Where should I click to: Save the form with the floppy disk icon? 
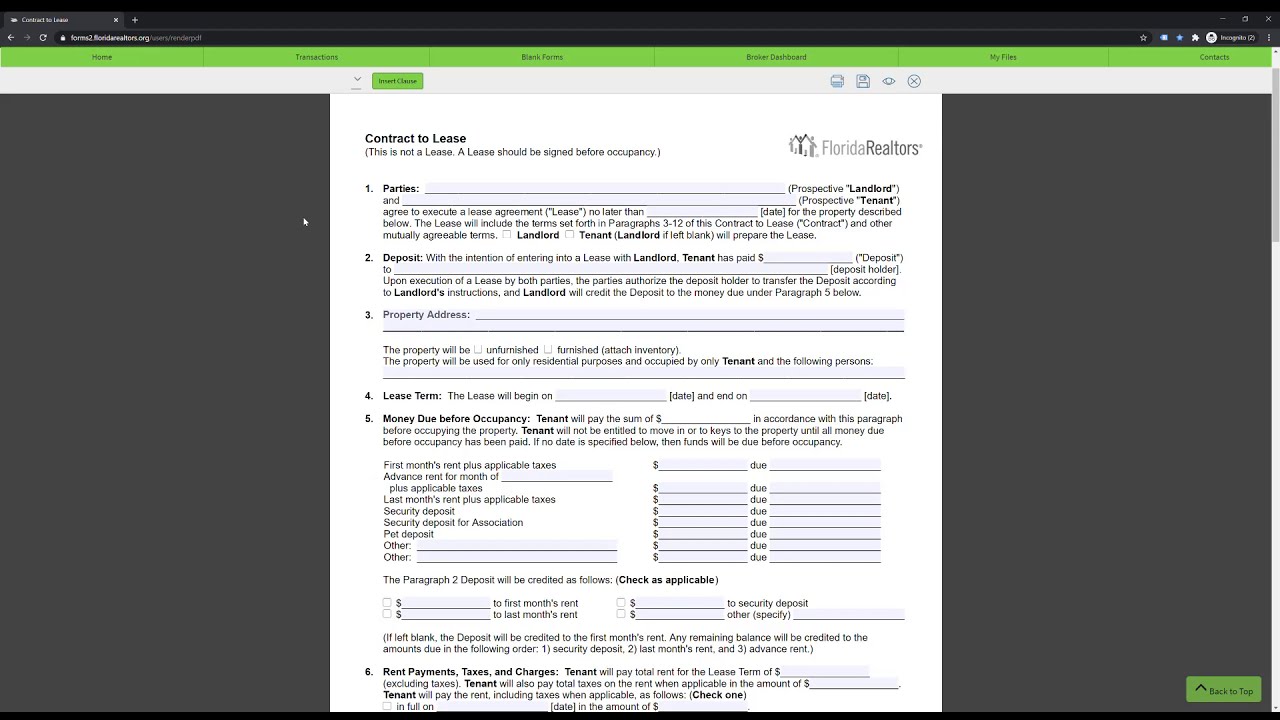tap(863, 81)
